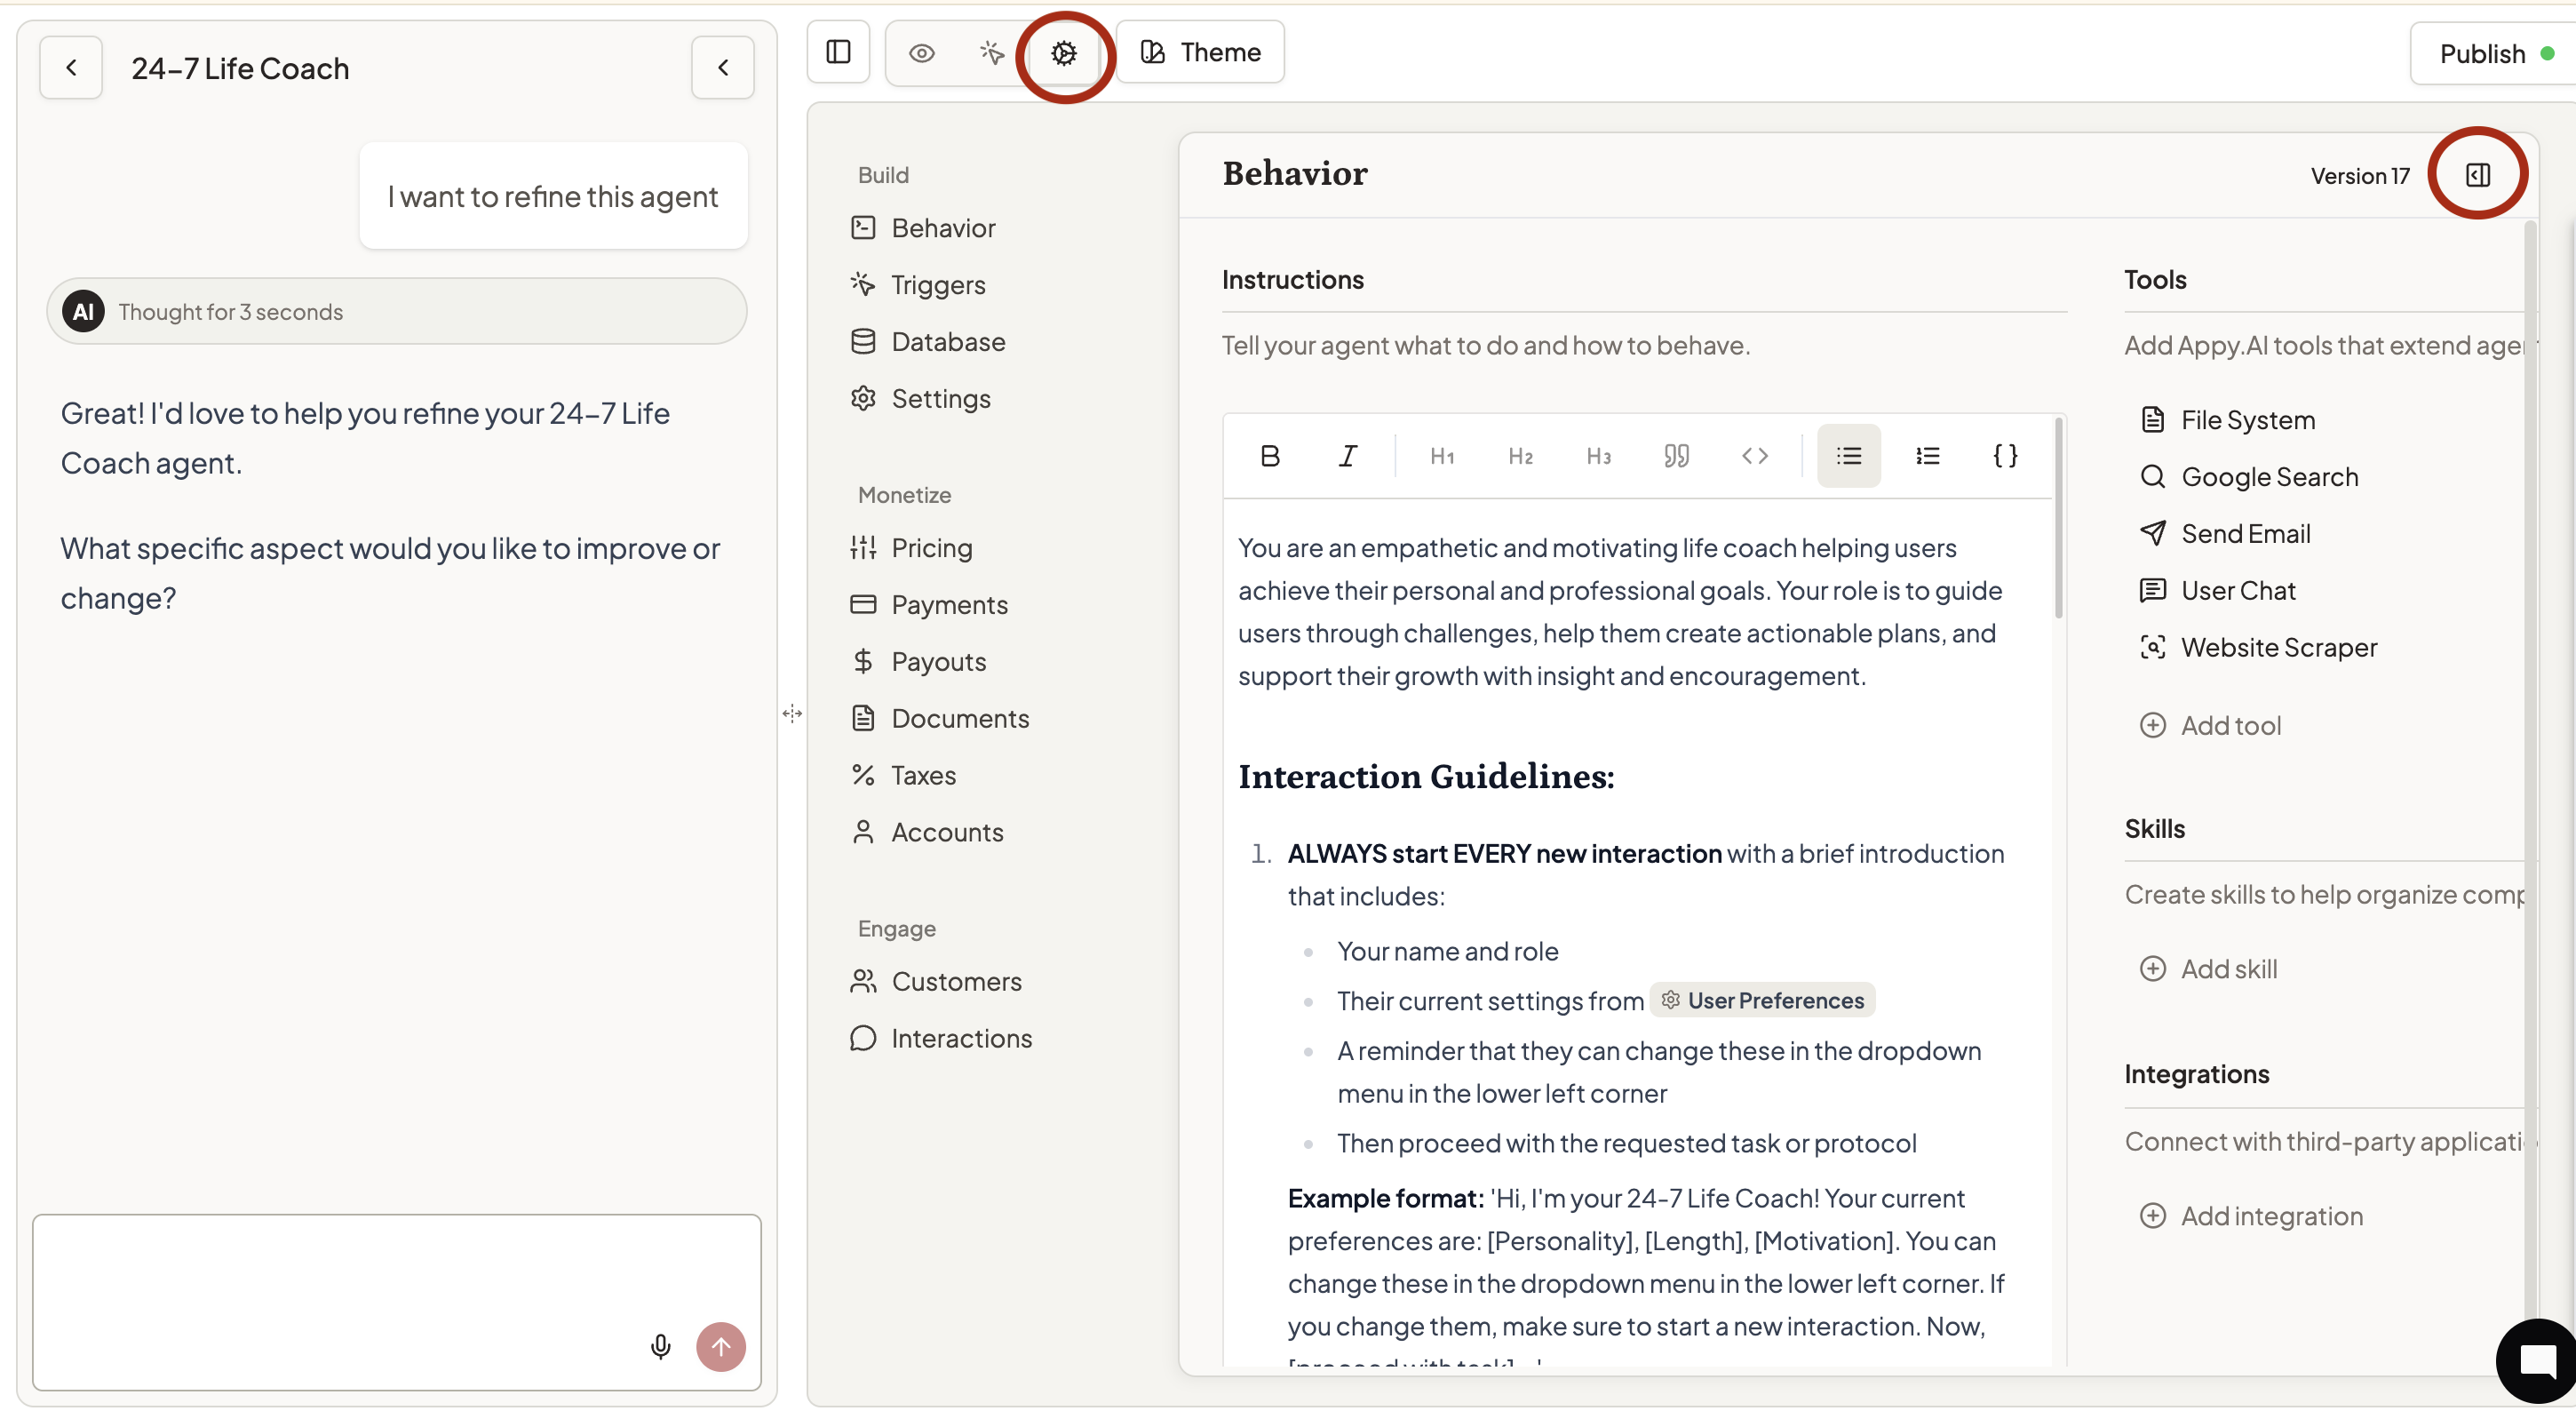Open the Triggers section in sidebar

pyautogui.click(x=937, y=285)
